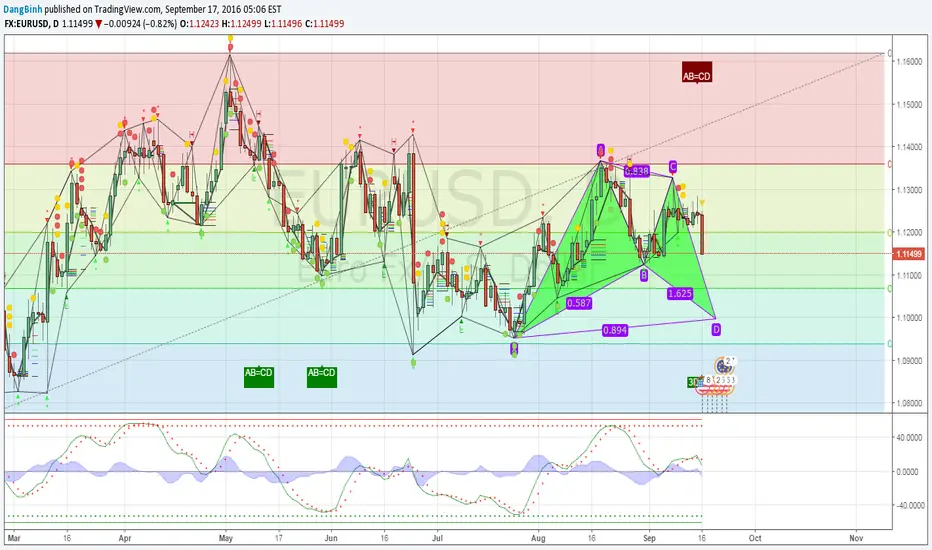Click the 1.10000 price axis label
The height and width of the screenshot is (550, 932).
[x=910, y=318]
